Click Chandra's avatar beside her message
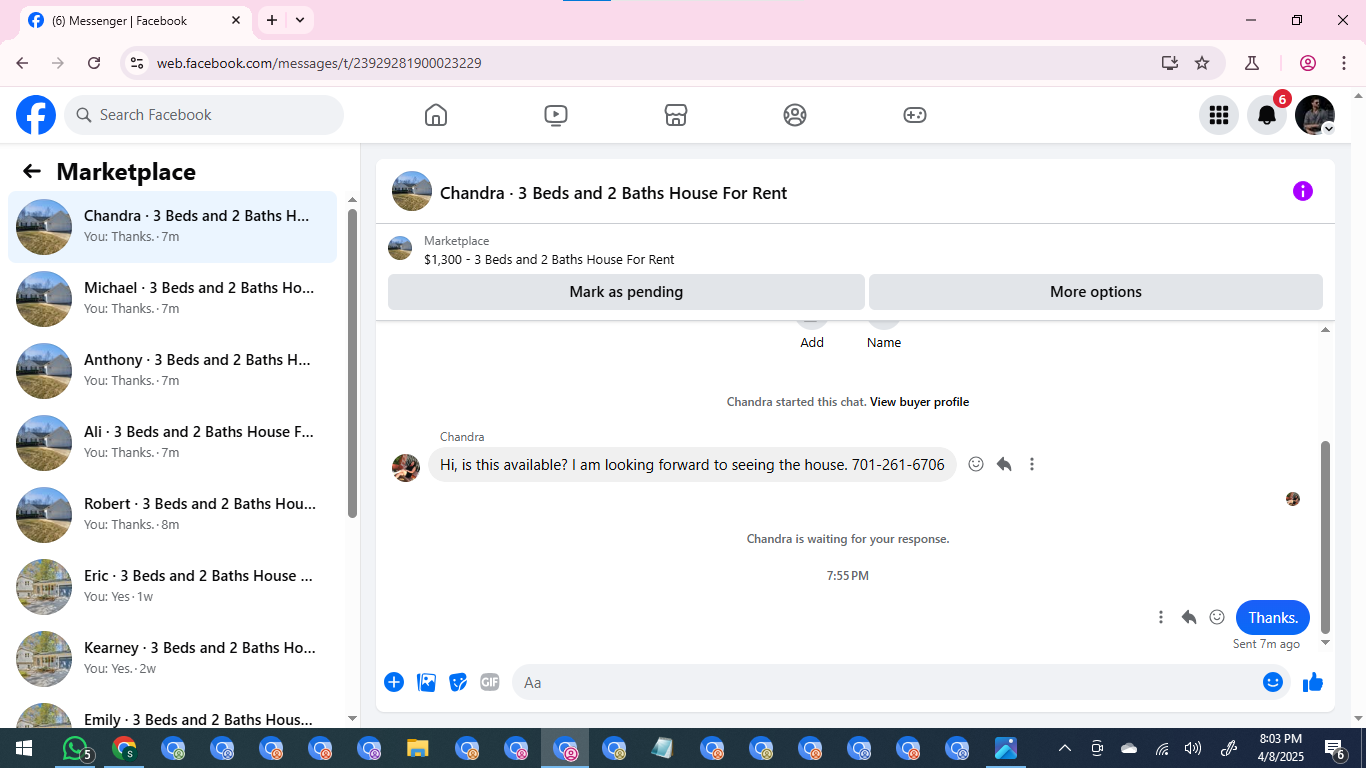The image size is (1366, 768). (406, 468)
